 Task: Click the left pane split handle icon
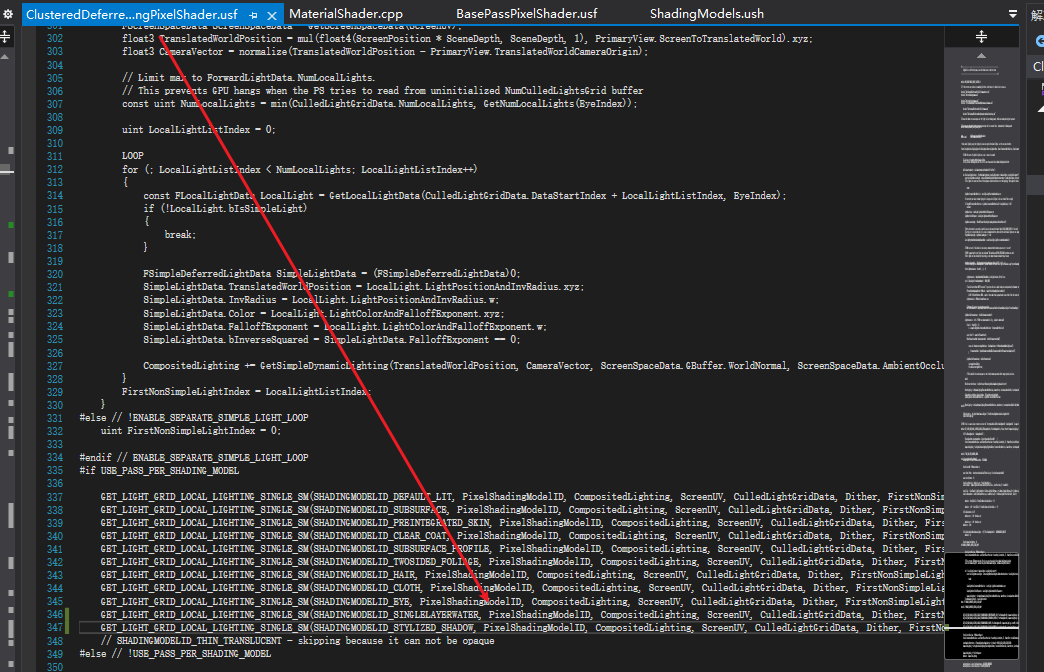click(x=5, y=36)
